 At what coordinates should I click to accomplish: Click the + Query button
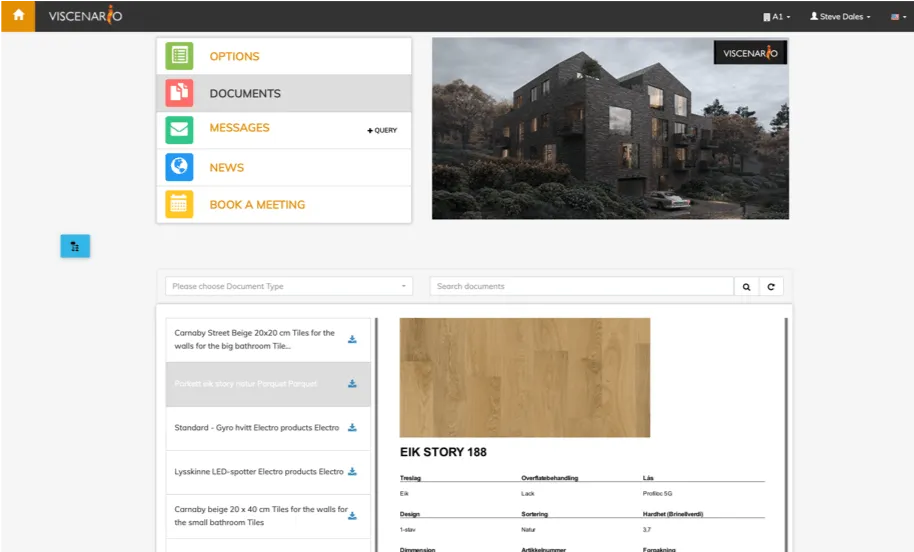click(382, 131)
